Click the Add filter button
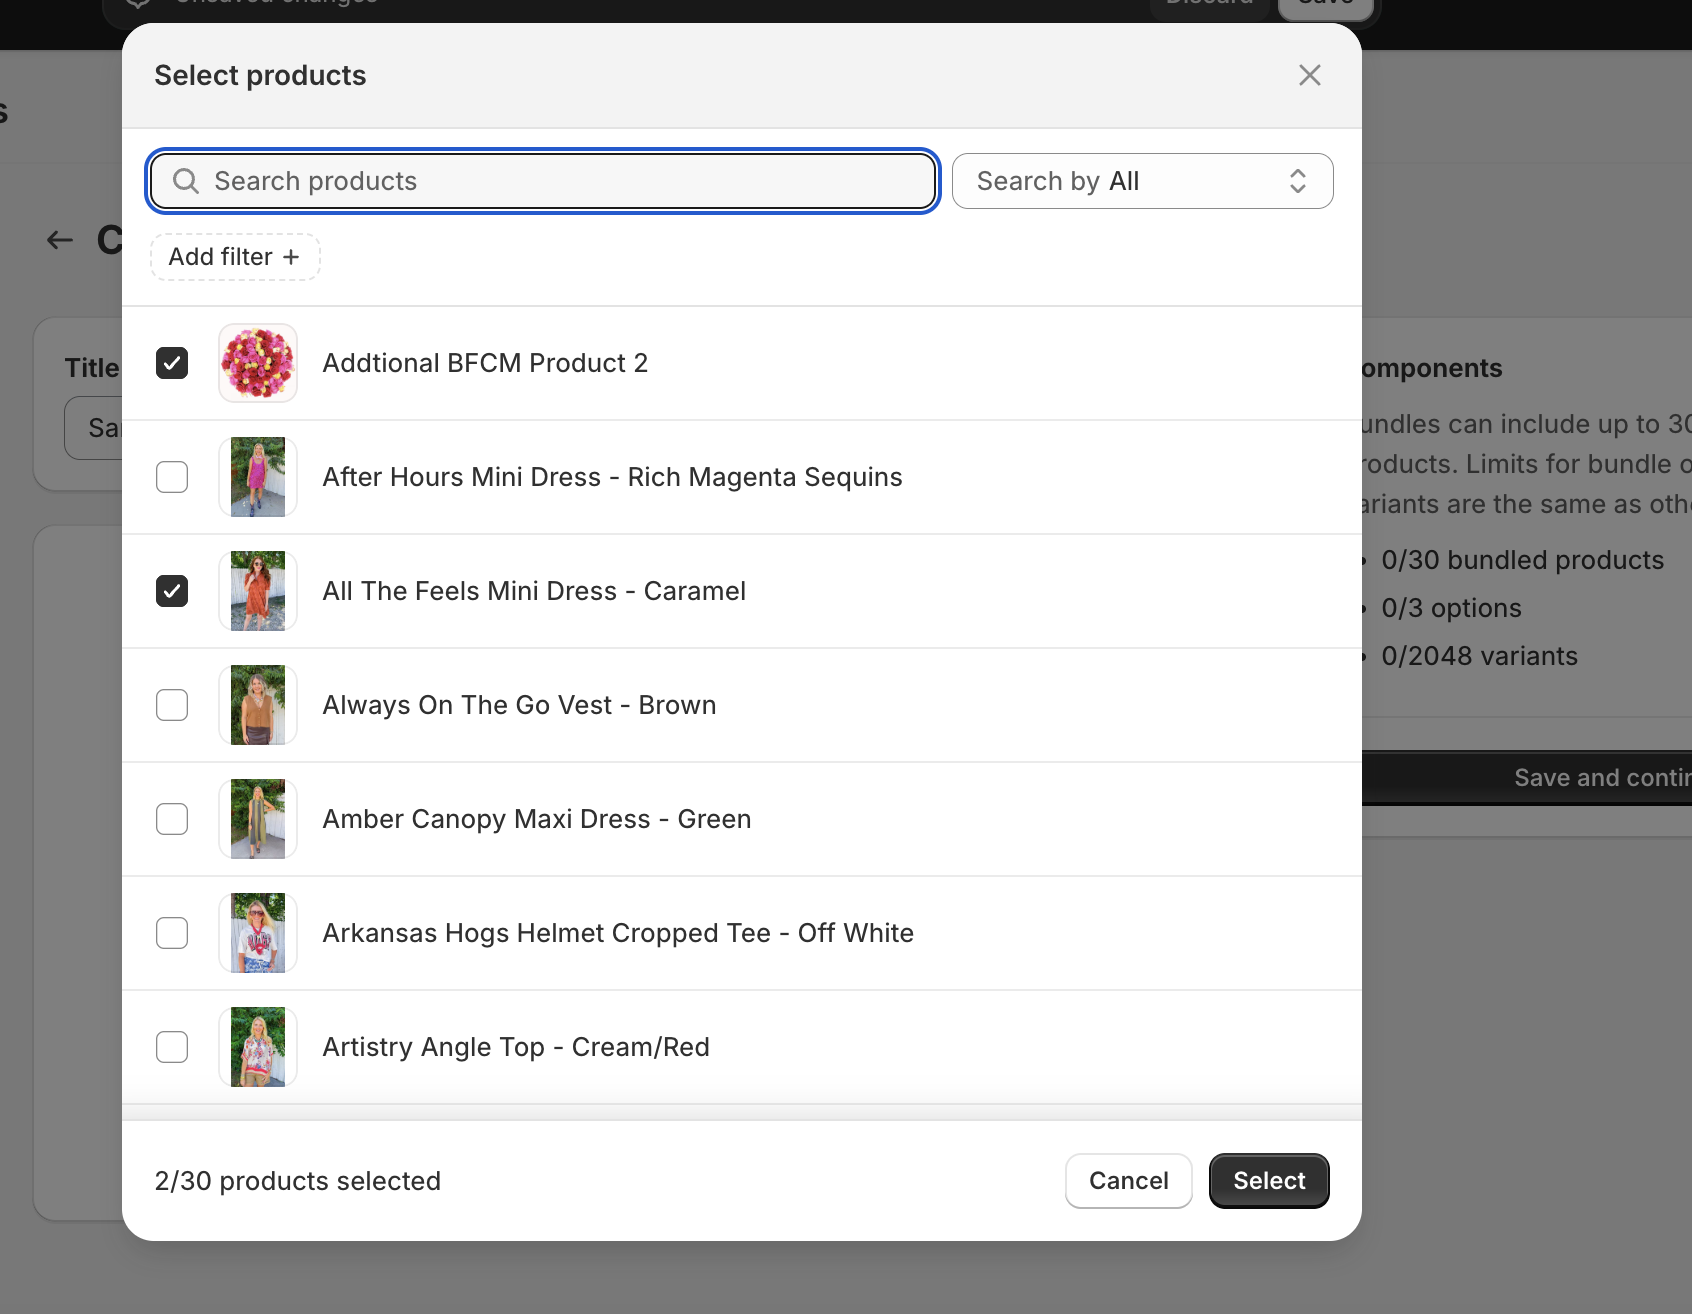The width and height of the screenshot is (1692, 1314). click(x=235, y=257)
